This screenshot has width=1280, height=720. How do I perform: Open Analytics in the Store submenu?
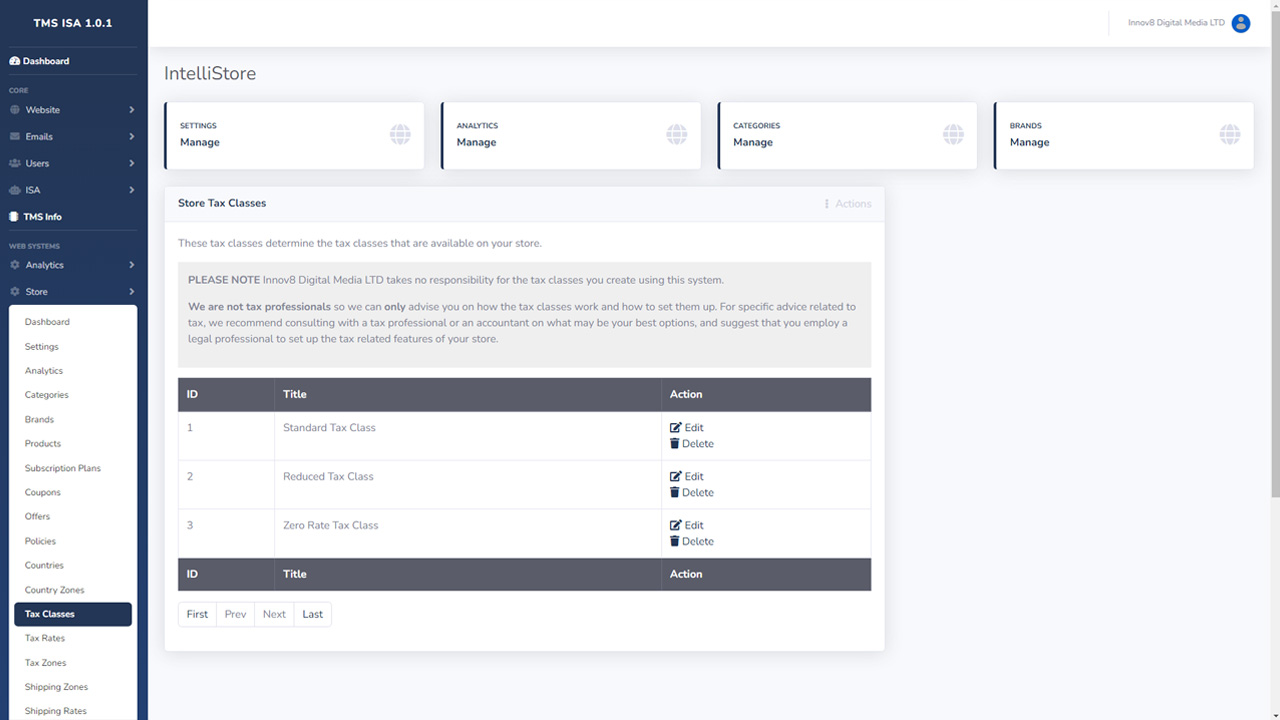[x=73, y=371]
